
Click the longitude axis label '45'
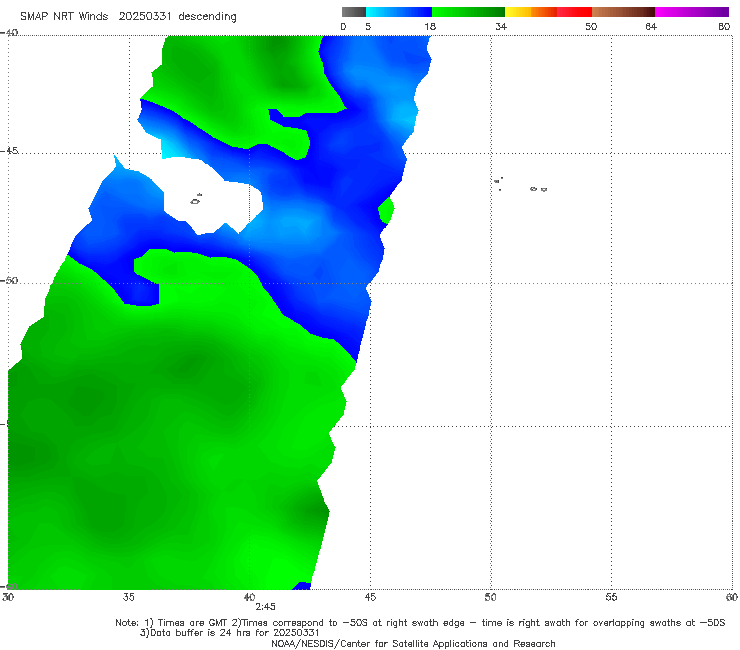[x=370, y=597]
